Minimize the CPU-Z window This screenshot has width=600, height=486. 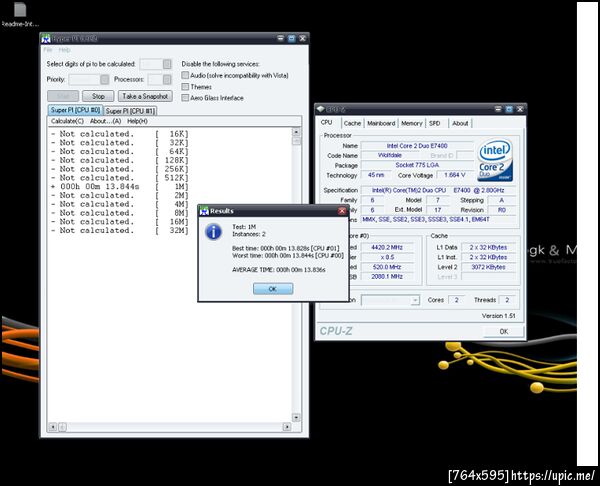pos(498,109)
